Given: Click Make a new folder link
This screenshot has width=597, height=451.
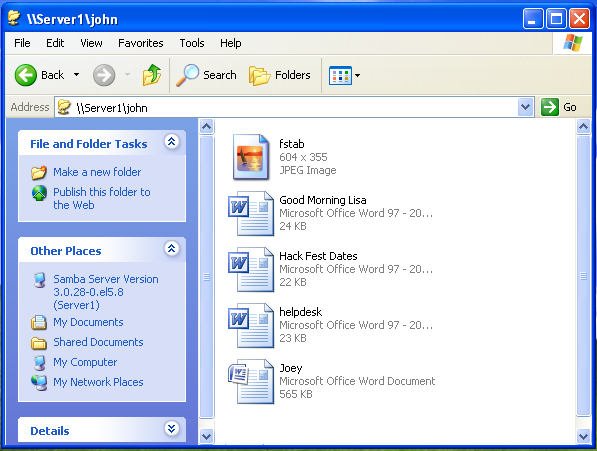Looking at the screenshot, I should 97,172.
